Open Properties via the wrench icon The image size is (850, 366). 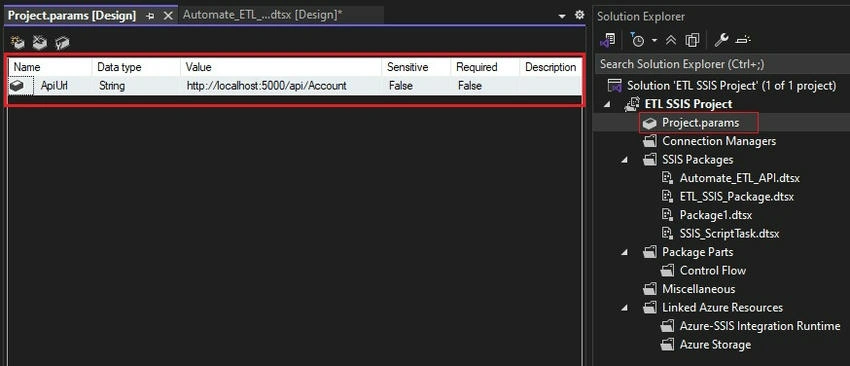point(722,40)
